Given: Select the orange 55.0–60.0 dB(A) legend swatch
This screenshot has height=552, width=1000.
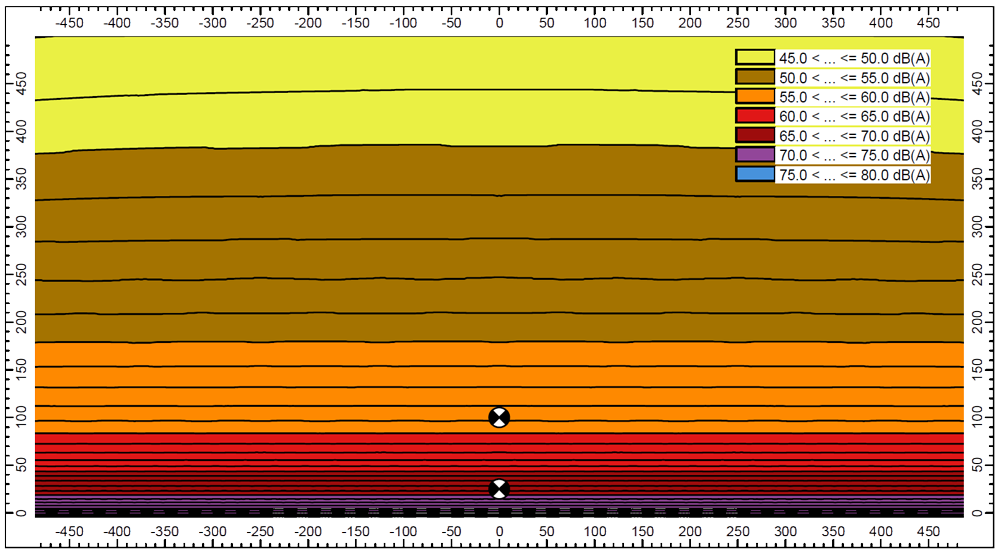Looking at the screenshot, I should 755,97.
